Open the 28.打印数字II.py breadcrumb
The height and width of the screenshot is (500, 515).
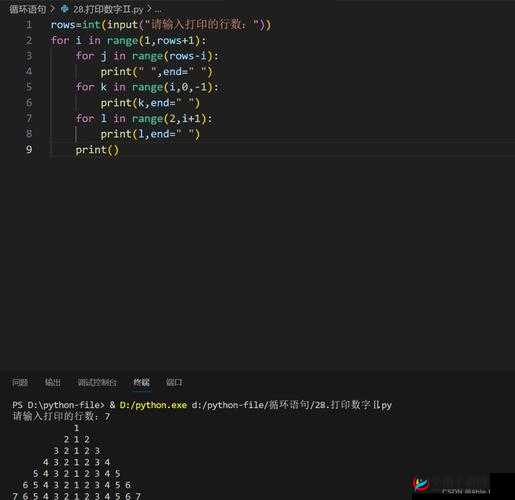click(108, 9)
